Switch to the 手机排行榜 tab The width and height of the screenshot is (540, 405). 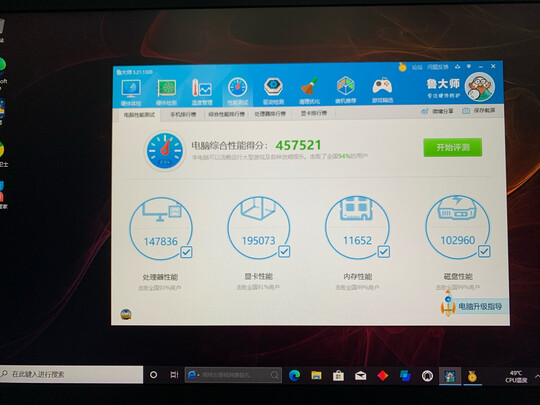click(183, 114)
